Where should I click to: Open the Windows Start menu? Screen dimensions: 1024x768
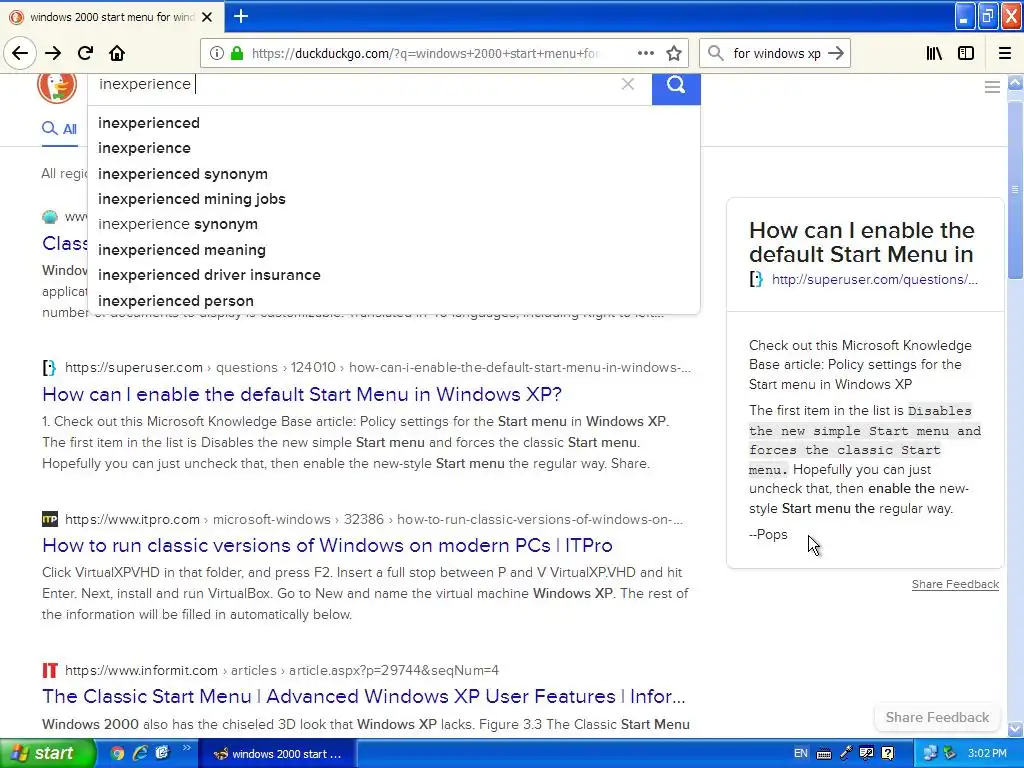47,753
